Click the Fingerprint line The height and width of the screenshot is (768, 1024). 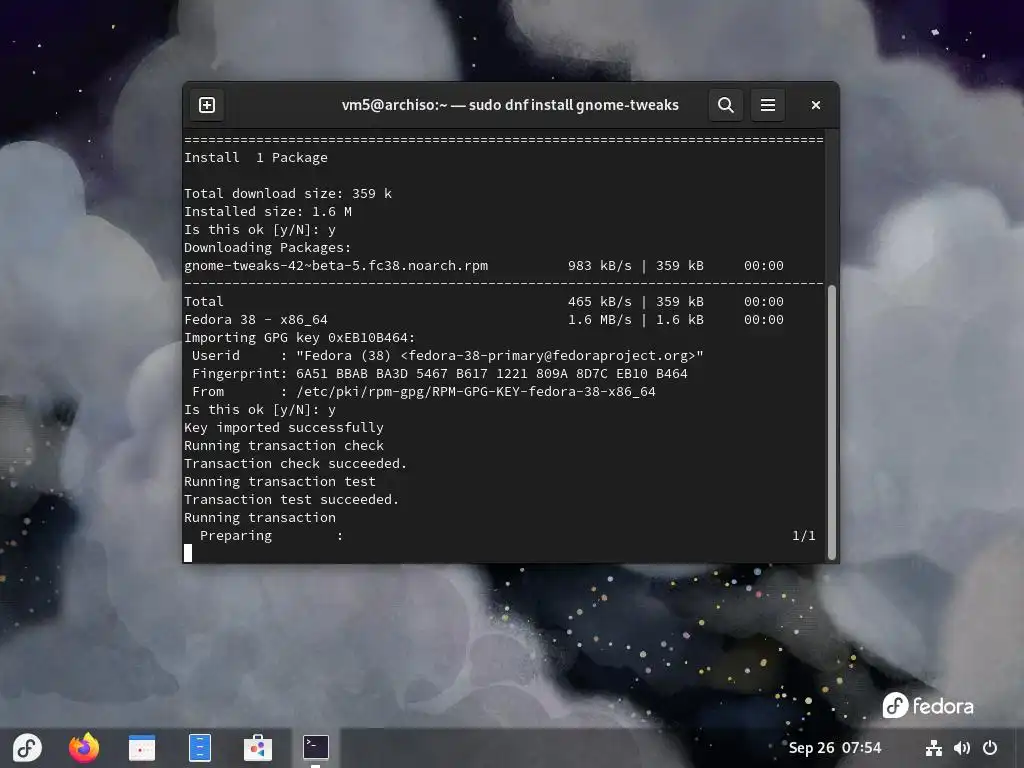tap(440, 374)
